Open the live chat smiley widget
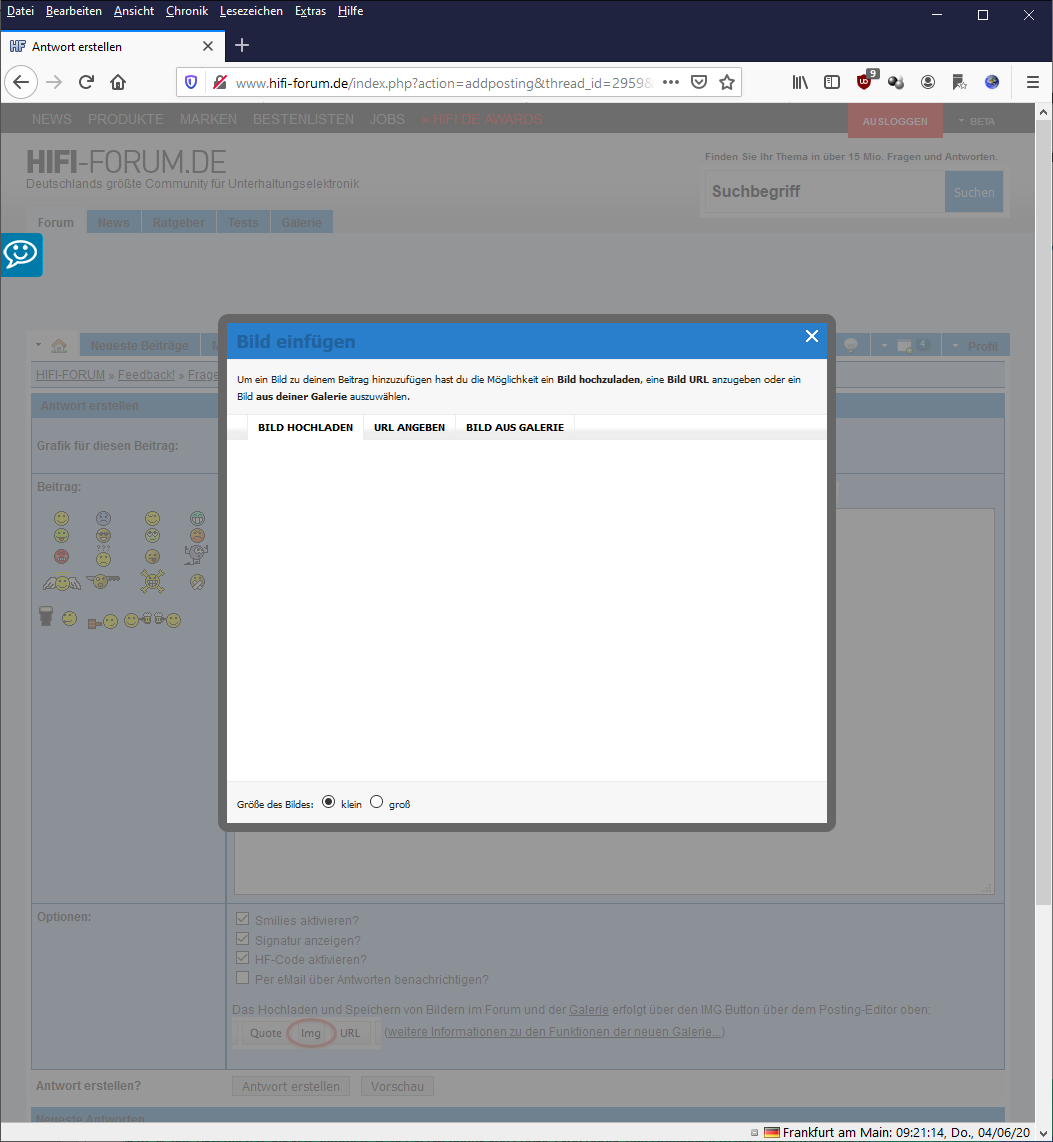The image size is (1053, 1142). (x=21, y=255)
